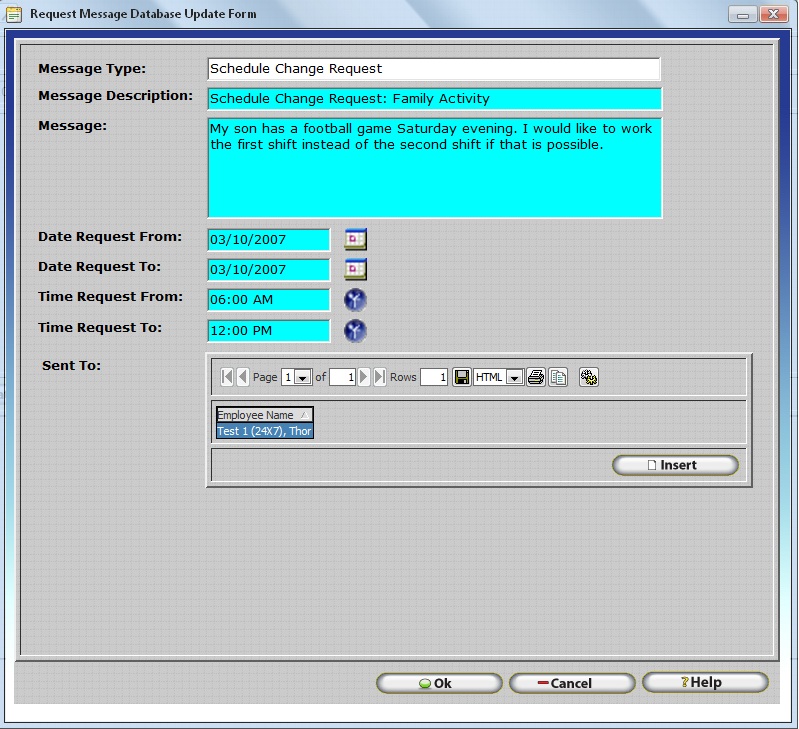Go to the next page of the grid
799x729 pixels.
coord(364,377)
